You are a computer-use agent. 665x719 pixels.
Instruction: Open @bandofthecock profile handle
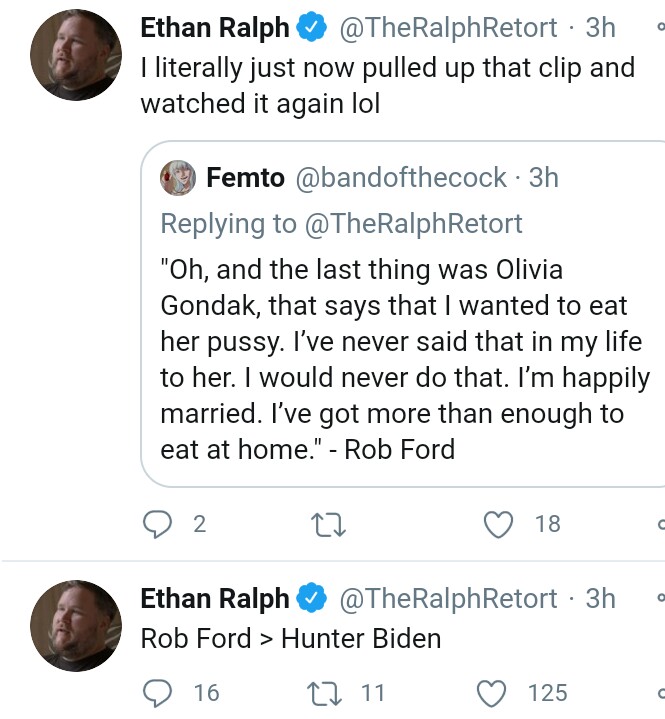(401, 177)
